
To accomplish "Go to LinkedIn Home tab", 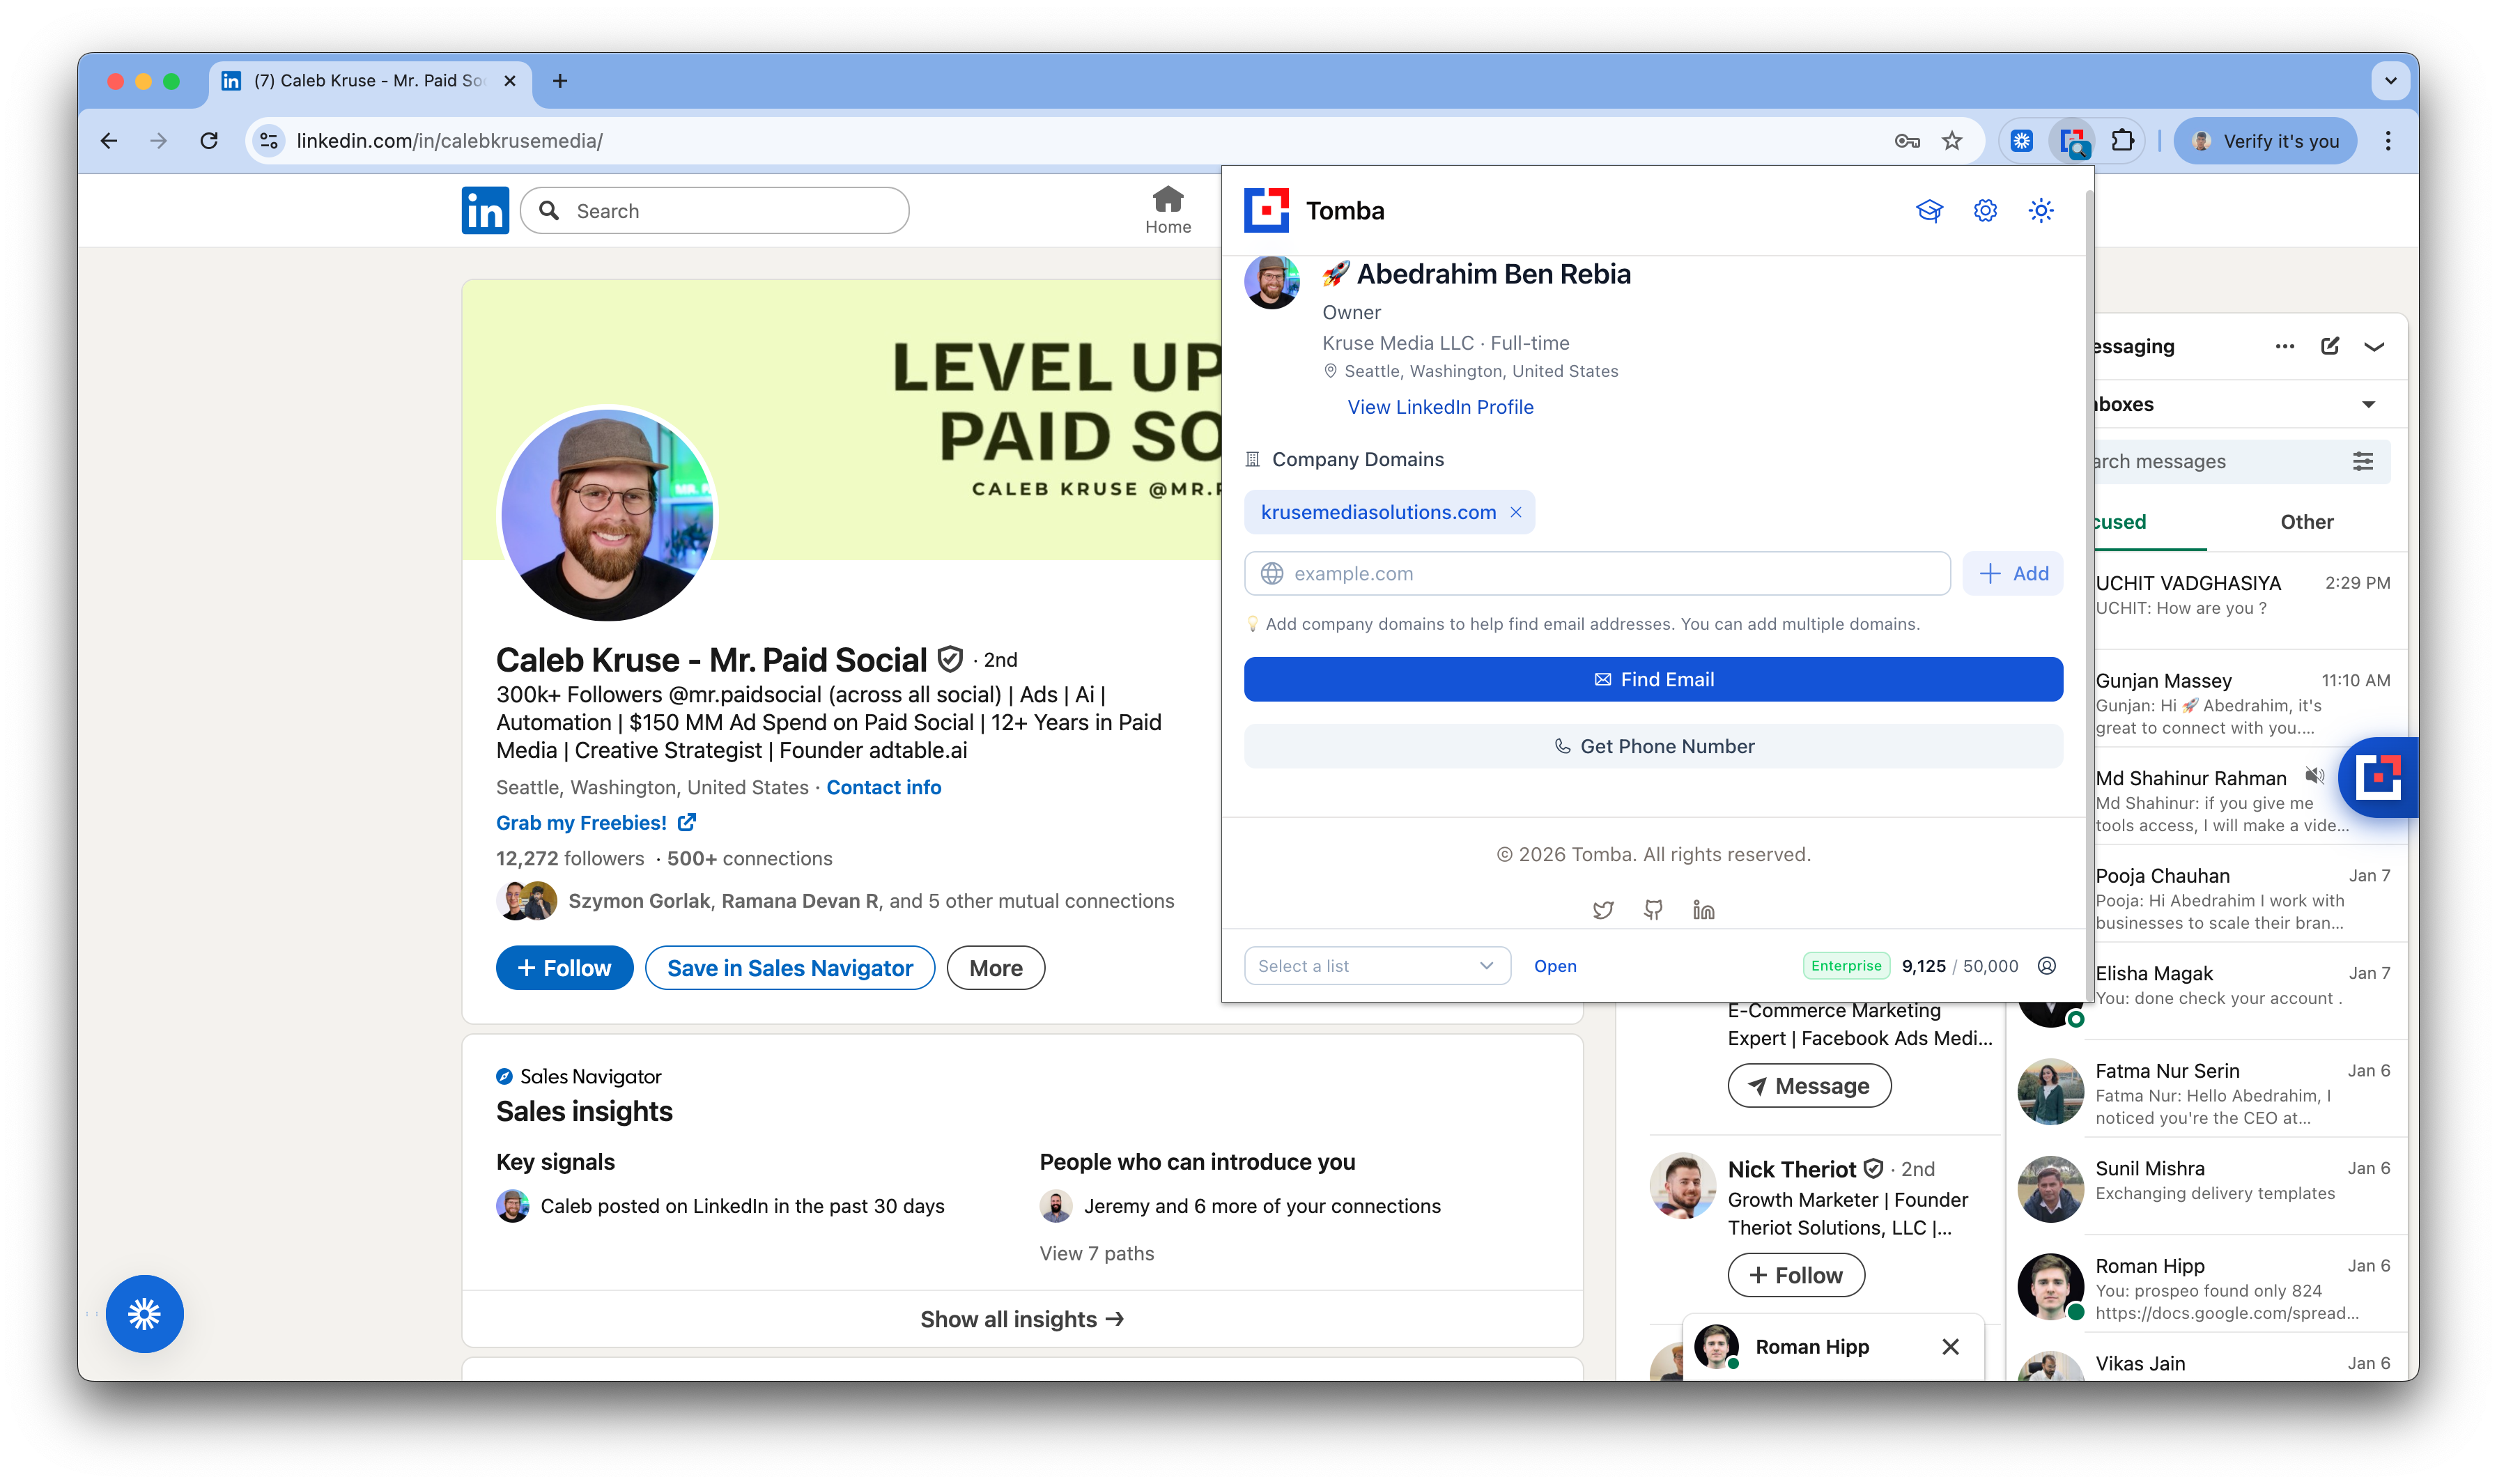I will pos(1167,210).
